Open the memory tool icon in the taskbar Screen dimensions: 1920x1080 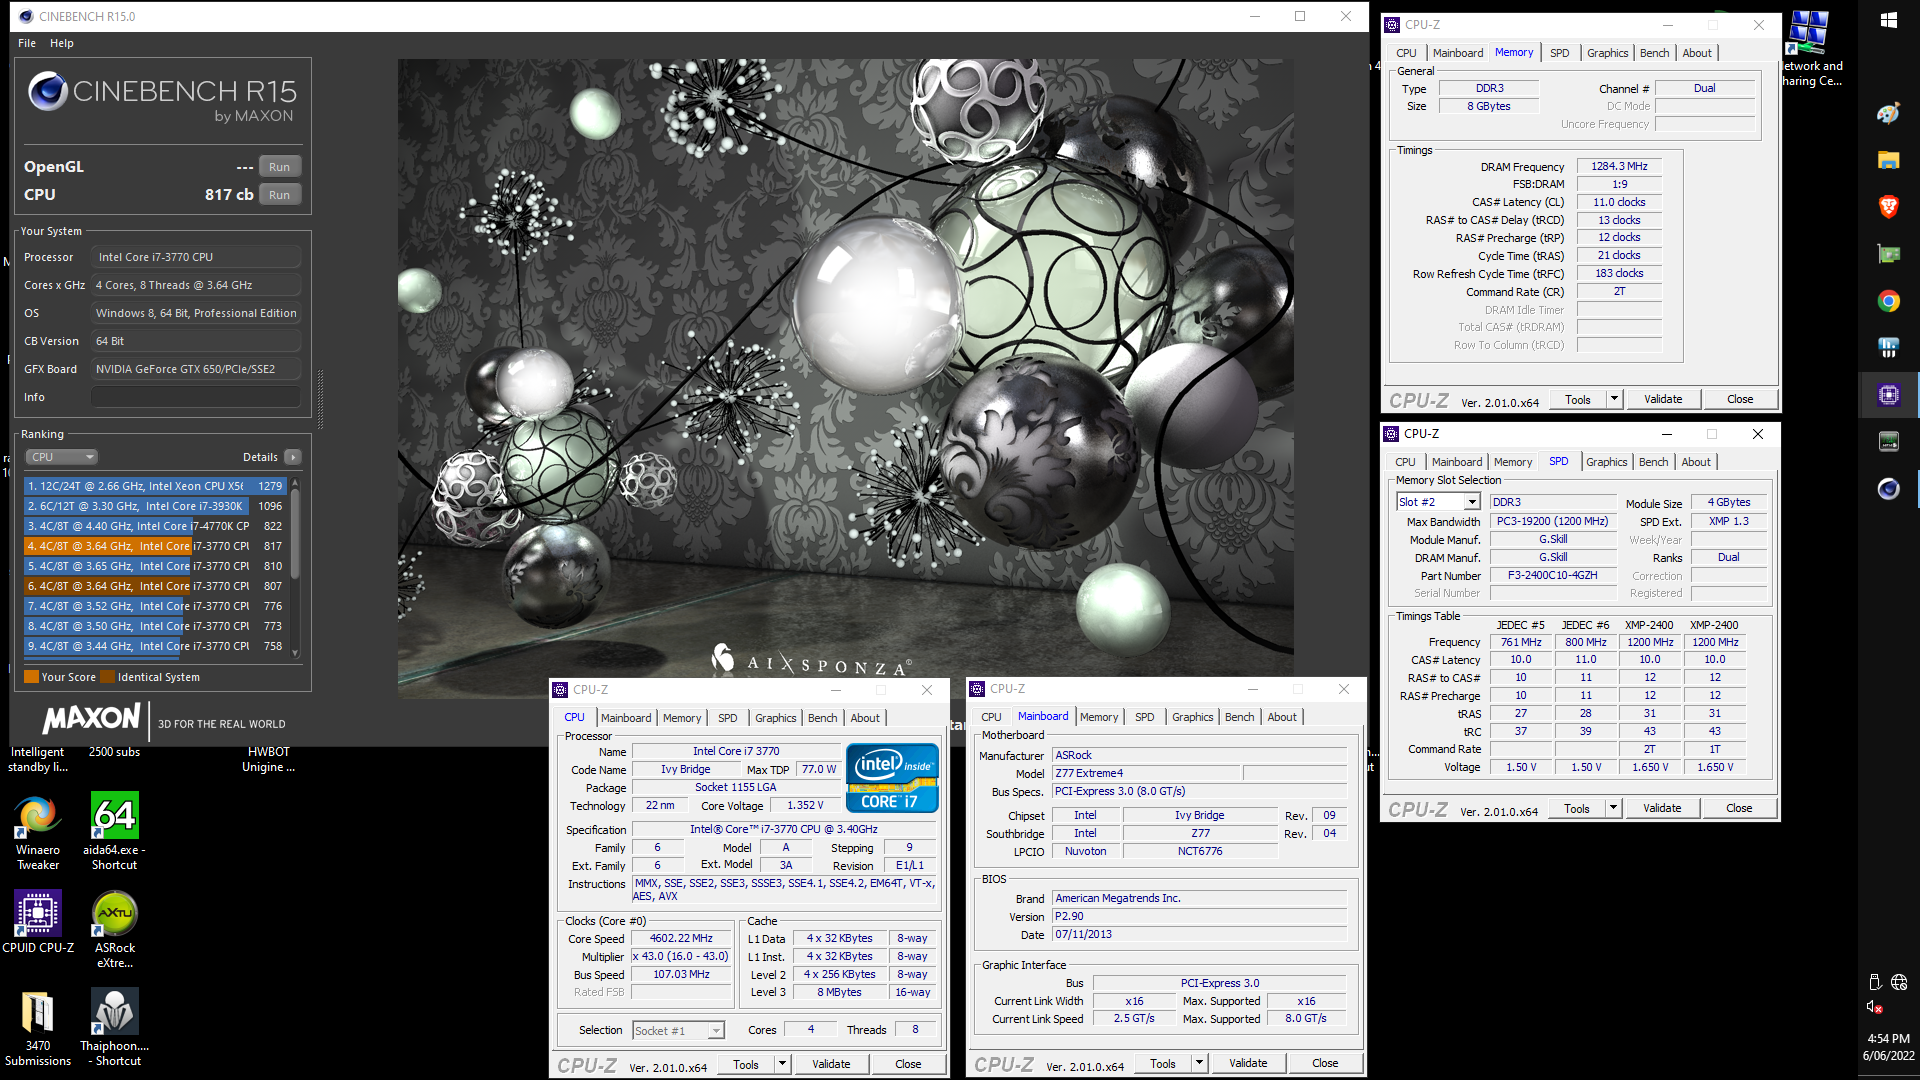pyautogui.click(x=1888, y=441)
